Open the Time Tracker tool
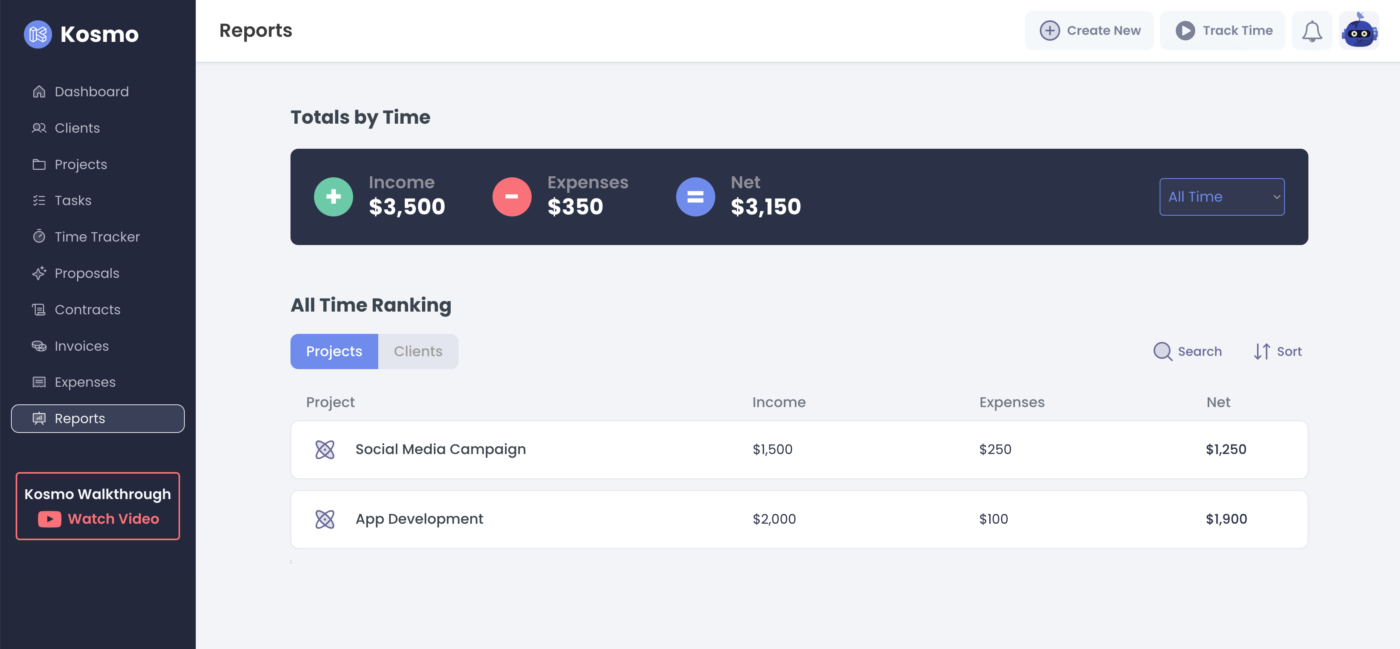 [100, 236]
